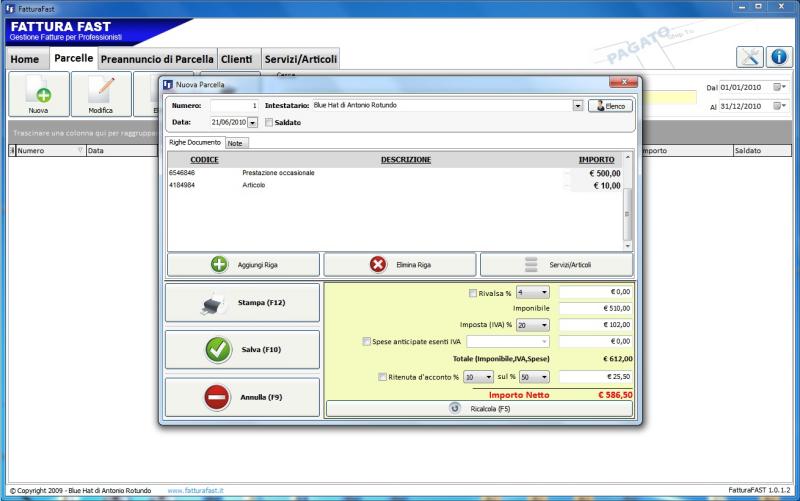Click the green checkmark Salva (F10) icon

(217, 350)
